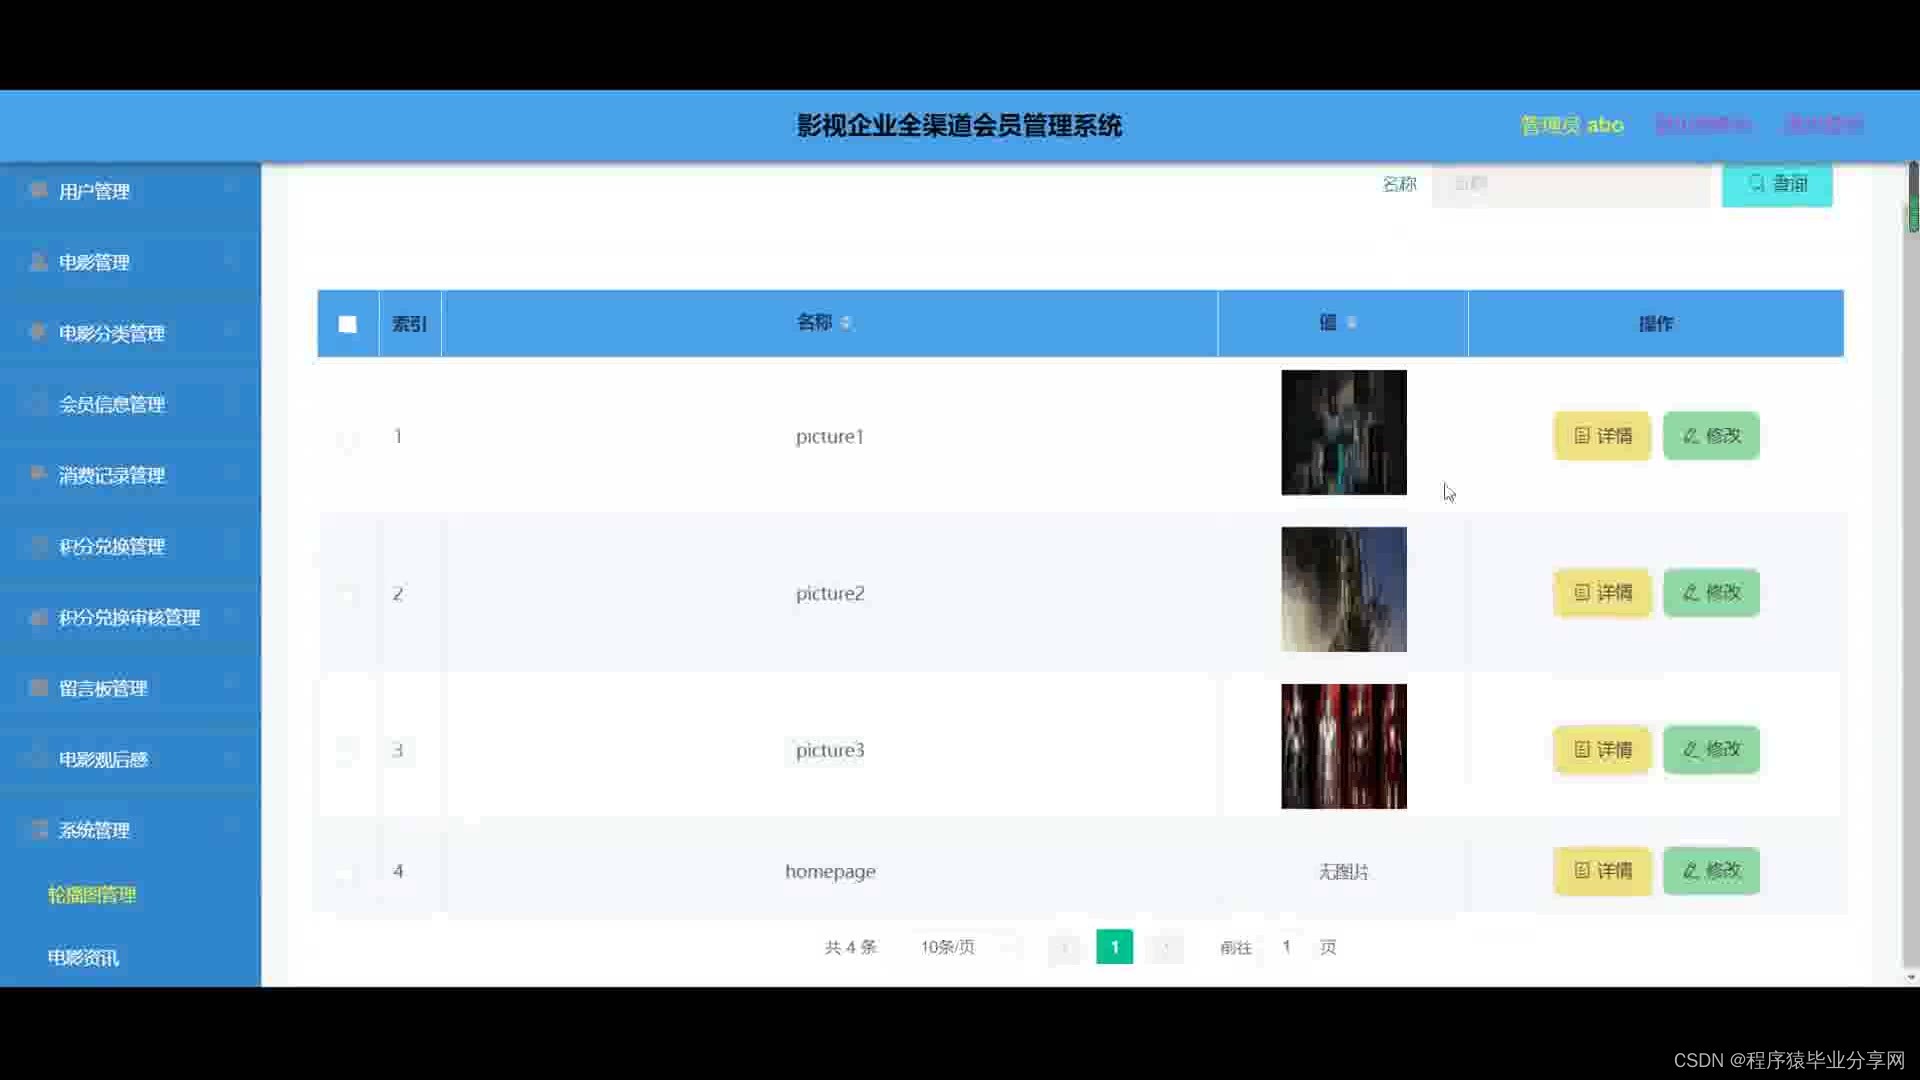Click the 留言板管理 sidebar icon
This screenshot has height=1080, width=1920.
click(x=38, y=688)
